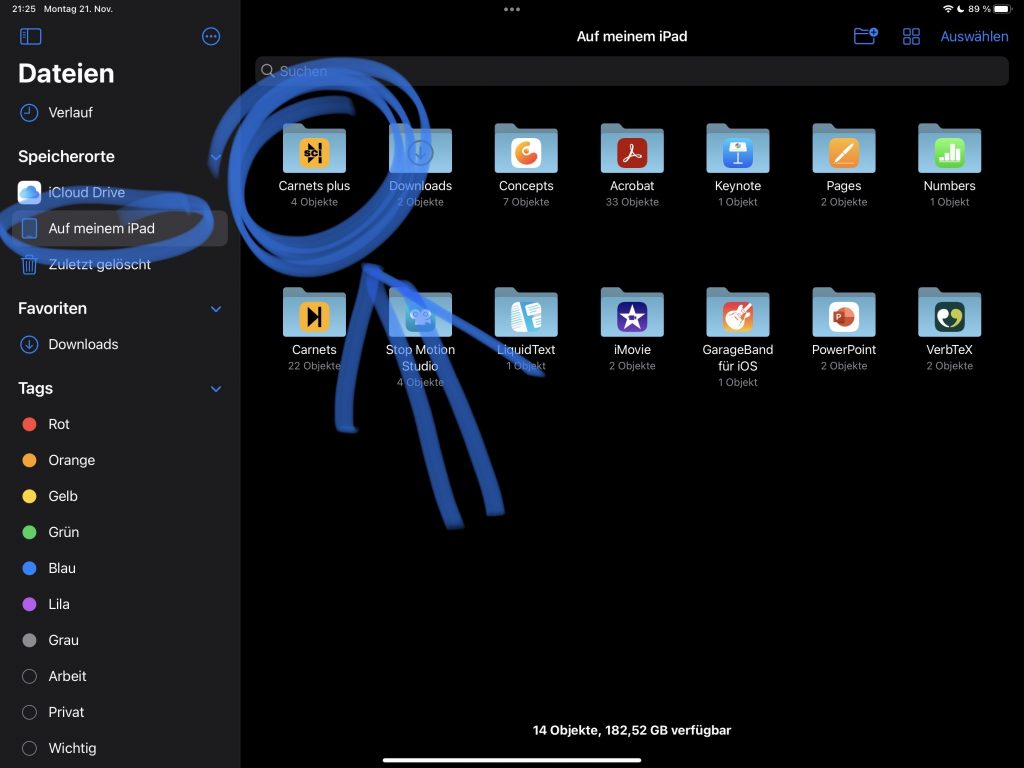Viewport: 1024px width, 768px height.
Task: Tap the battery indicator in status bar
Action: 1002,8
